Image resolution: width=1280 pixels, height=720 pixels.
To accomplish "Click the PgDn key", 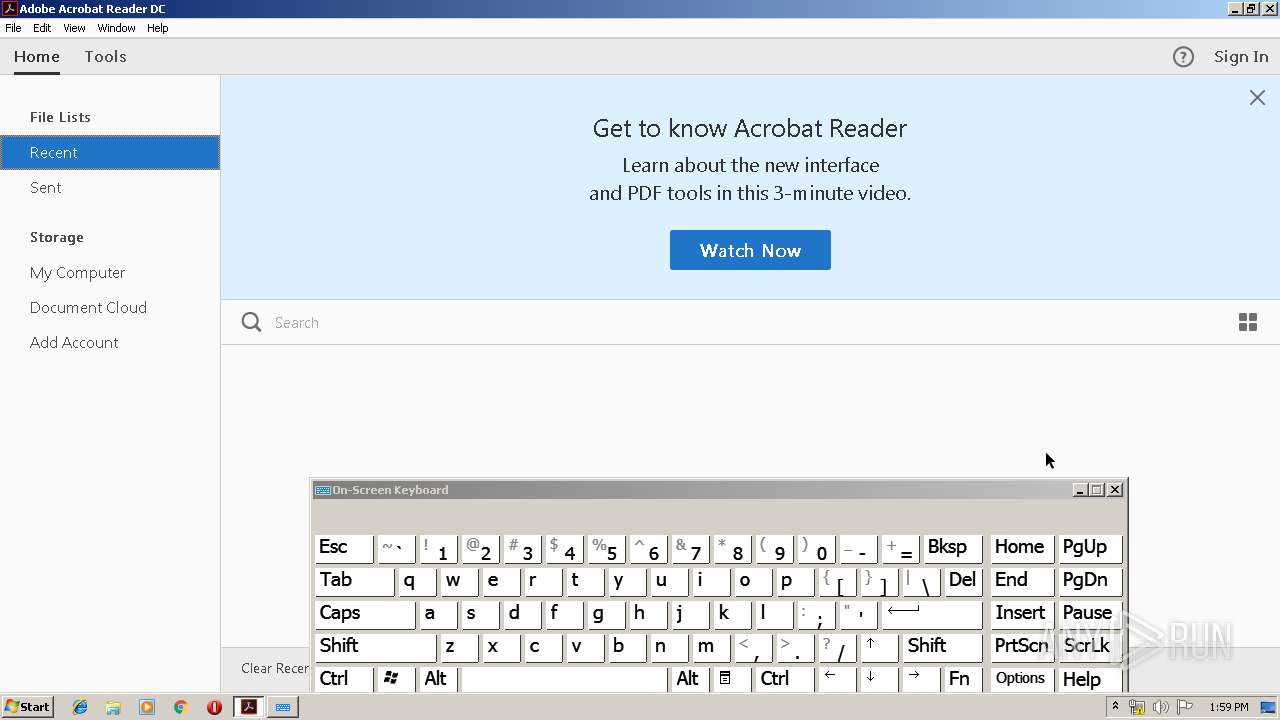I will pyautogui.click(x=1090, y=580).
